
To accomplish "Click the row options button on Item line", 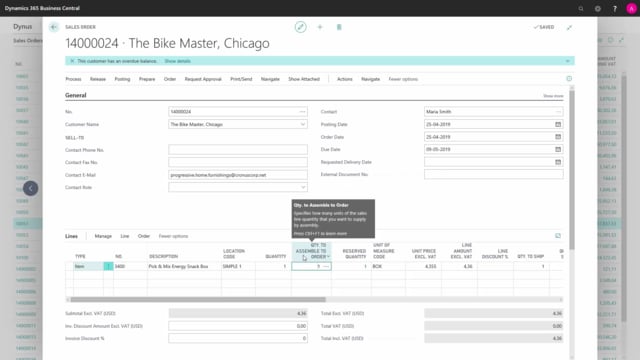I will click(108, 266).
